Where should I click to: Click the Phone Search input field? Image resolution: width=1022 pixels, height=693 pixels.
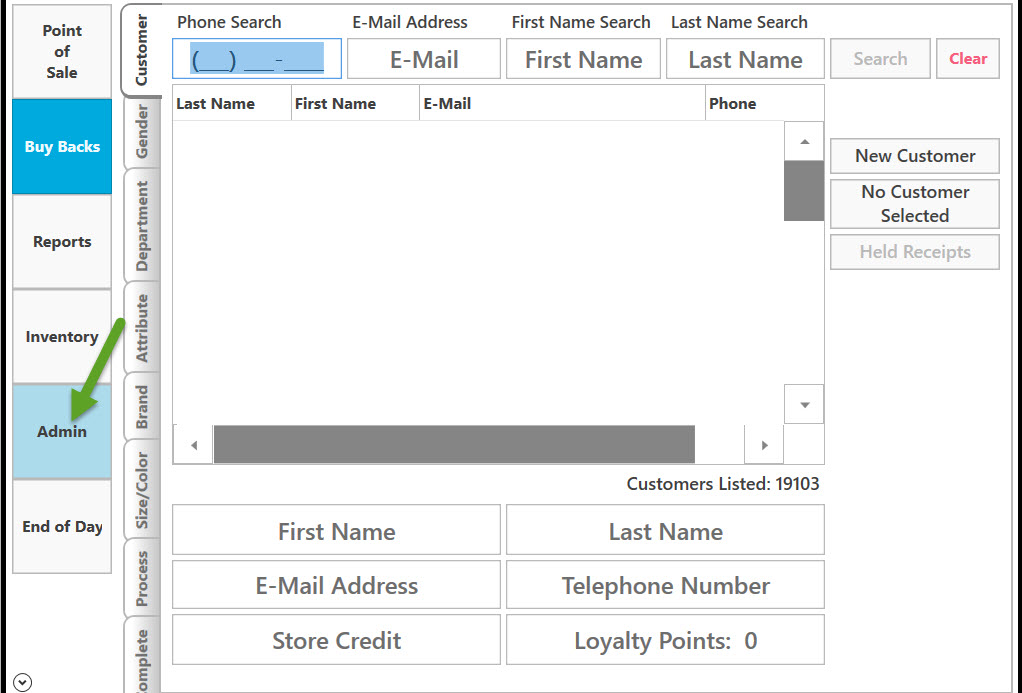point(257,59)
